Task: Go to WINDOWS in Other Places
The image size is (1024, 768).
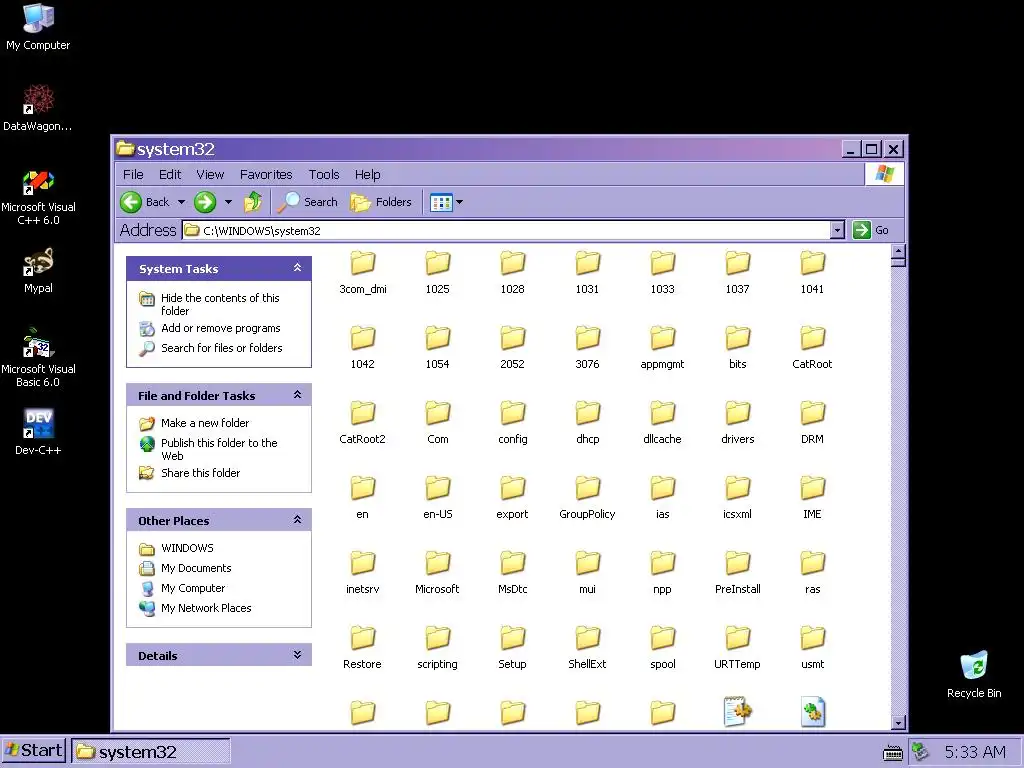Action: 187,548
